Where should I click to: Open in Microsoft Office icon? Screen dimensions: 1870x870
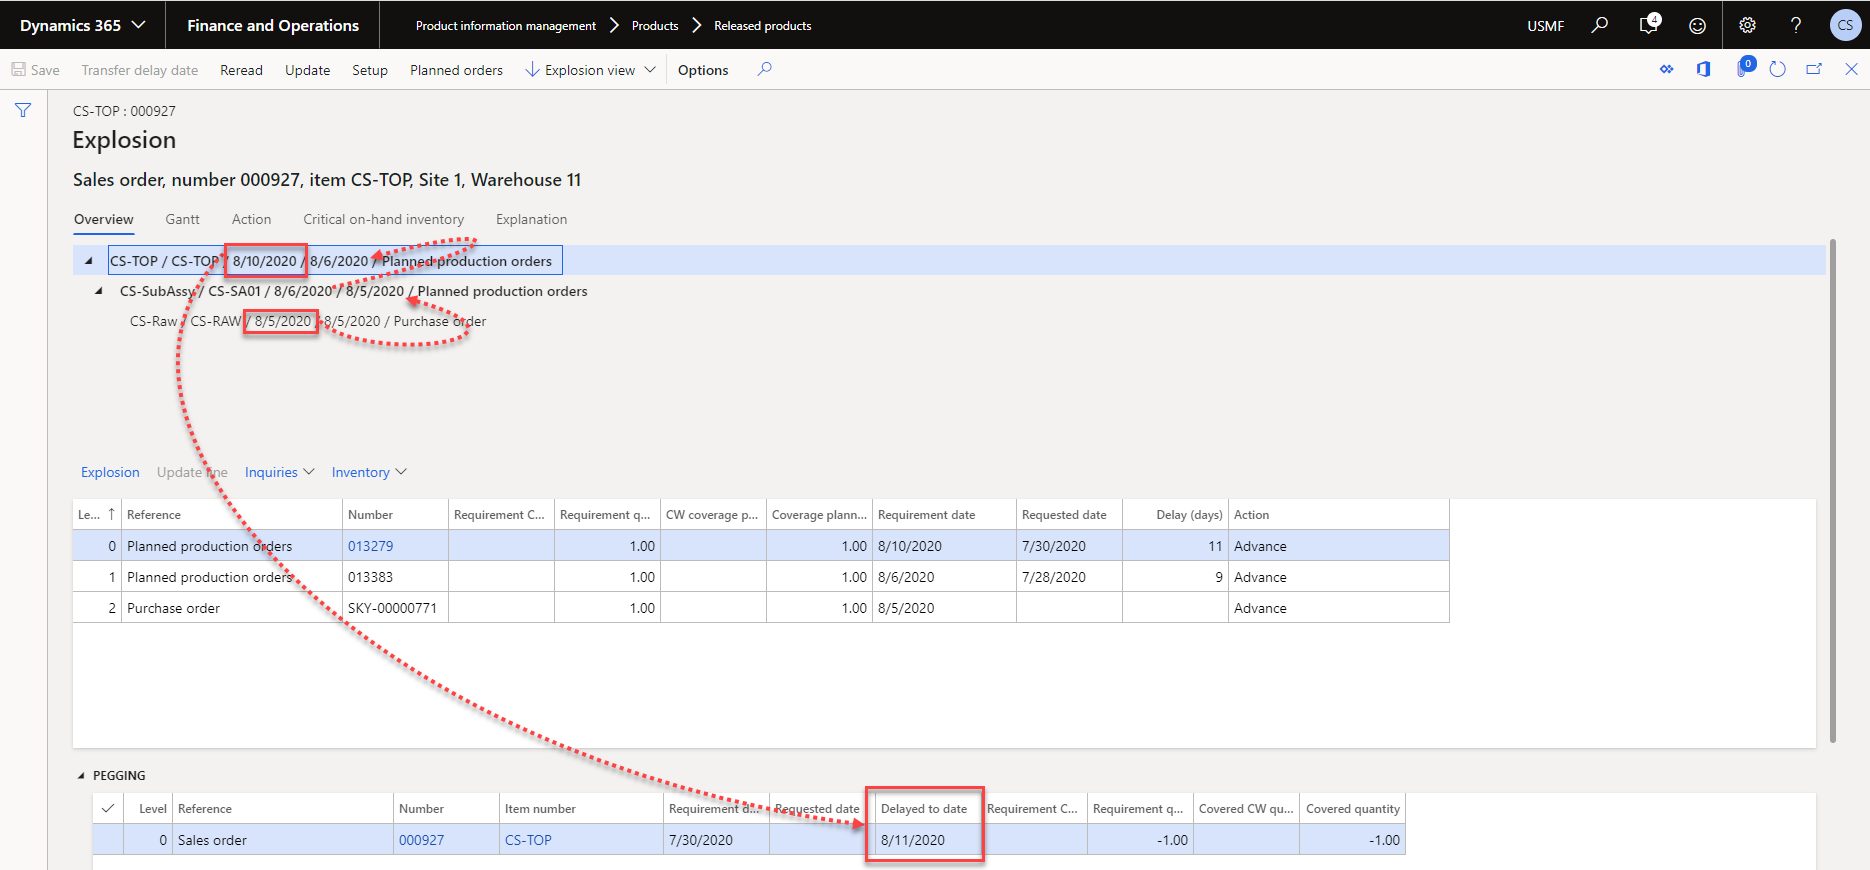[1703, 70]
